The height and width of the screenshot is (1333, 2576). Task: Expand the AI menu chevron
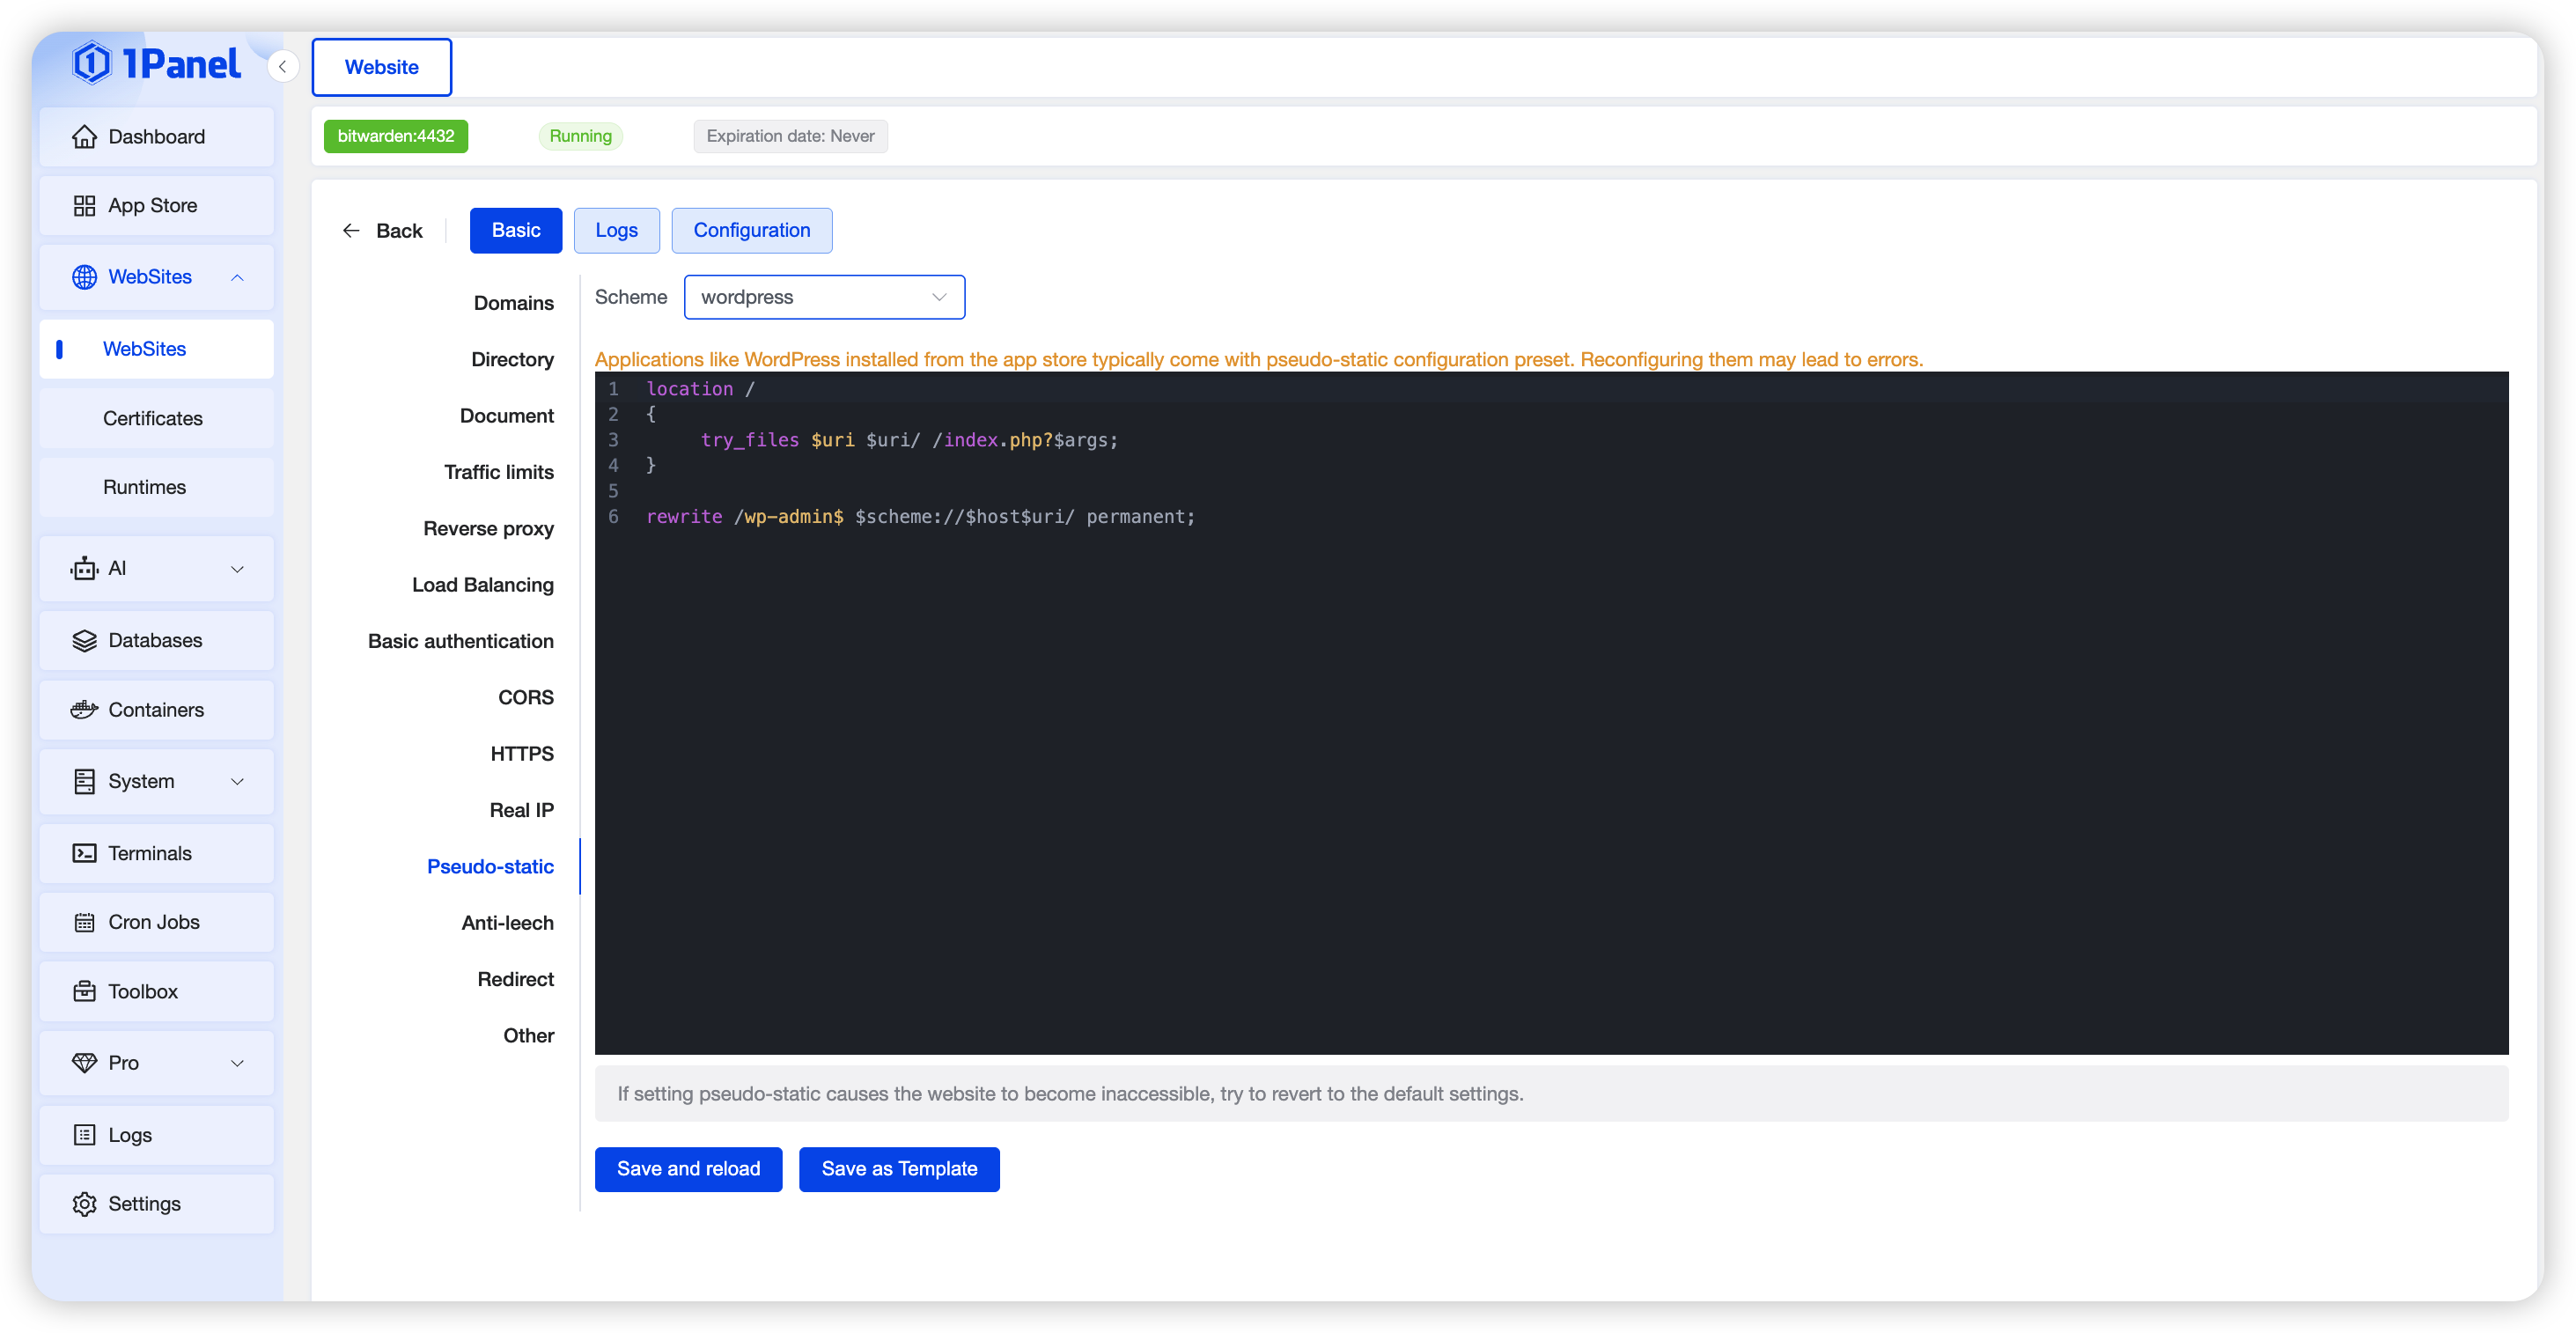click(237, 569)
